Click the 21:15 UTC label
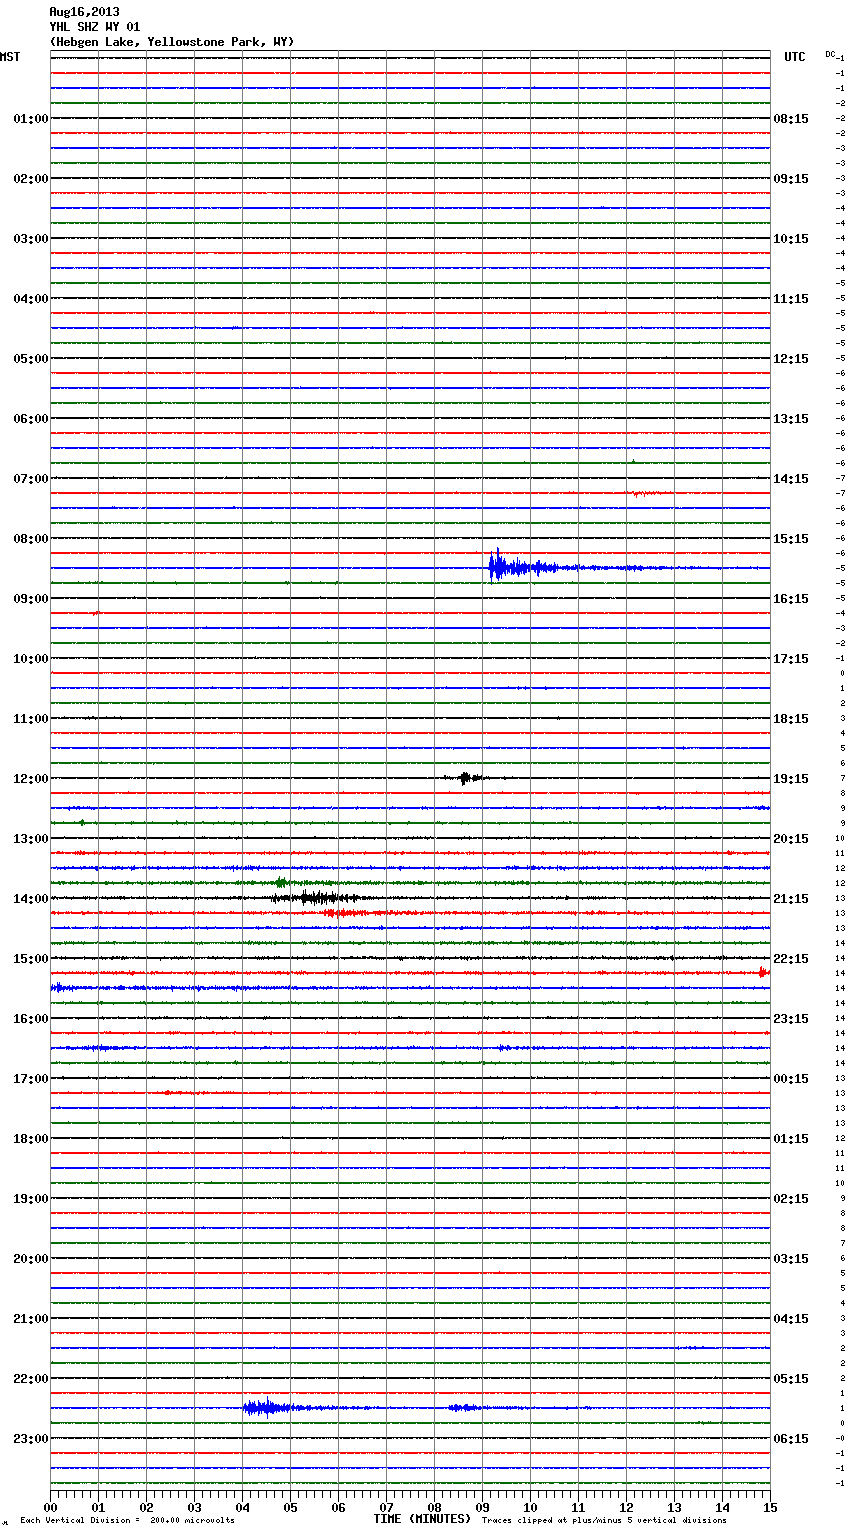 (791, 899)
